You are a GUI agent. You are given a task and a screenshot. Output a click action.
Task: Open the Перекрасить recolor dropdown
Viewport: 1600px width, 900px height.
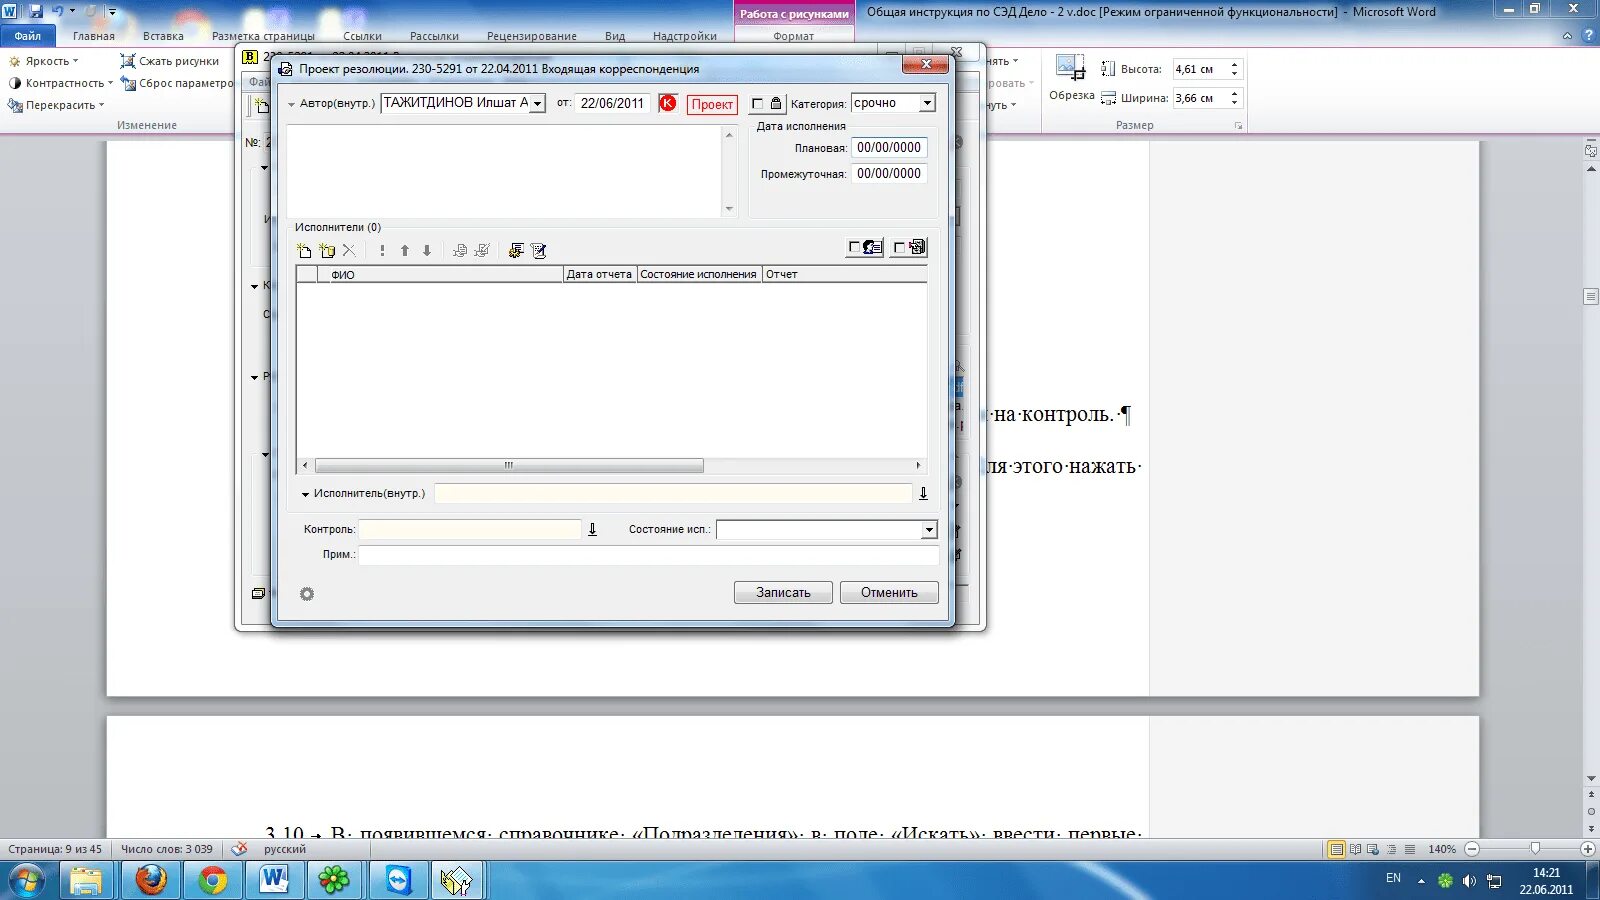click(56, 105)
